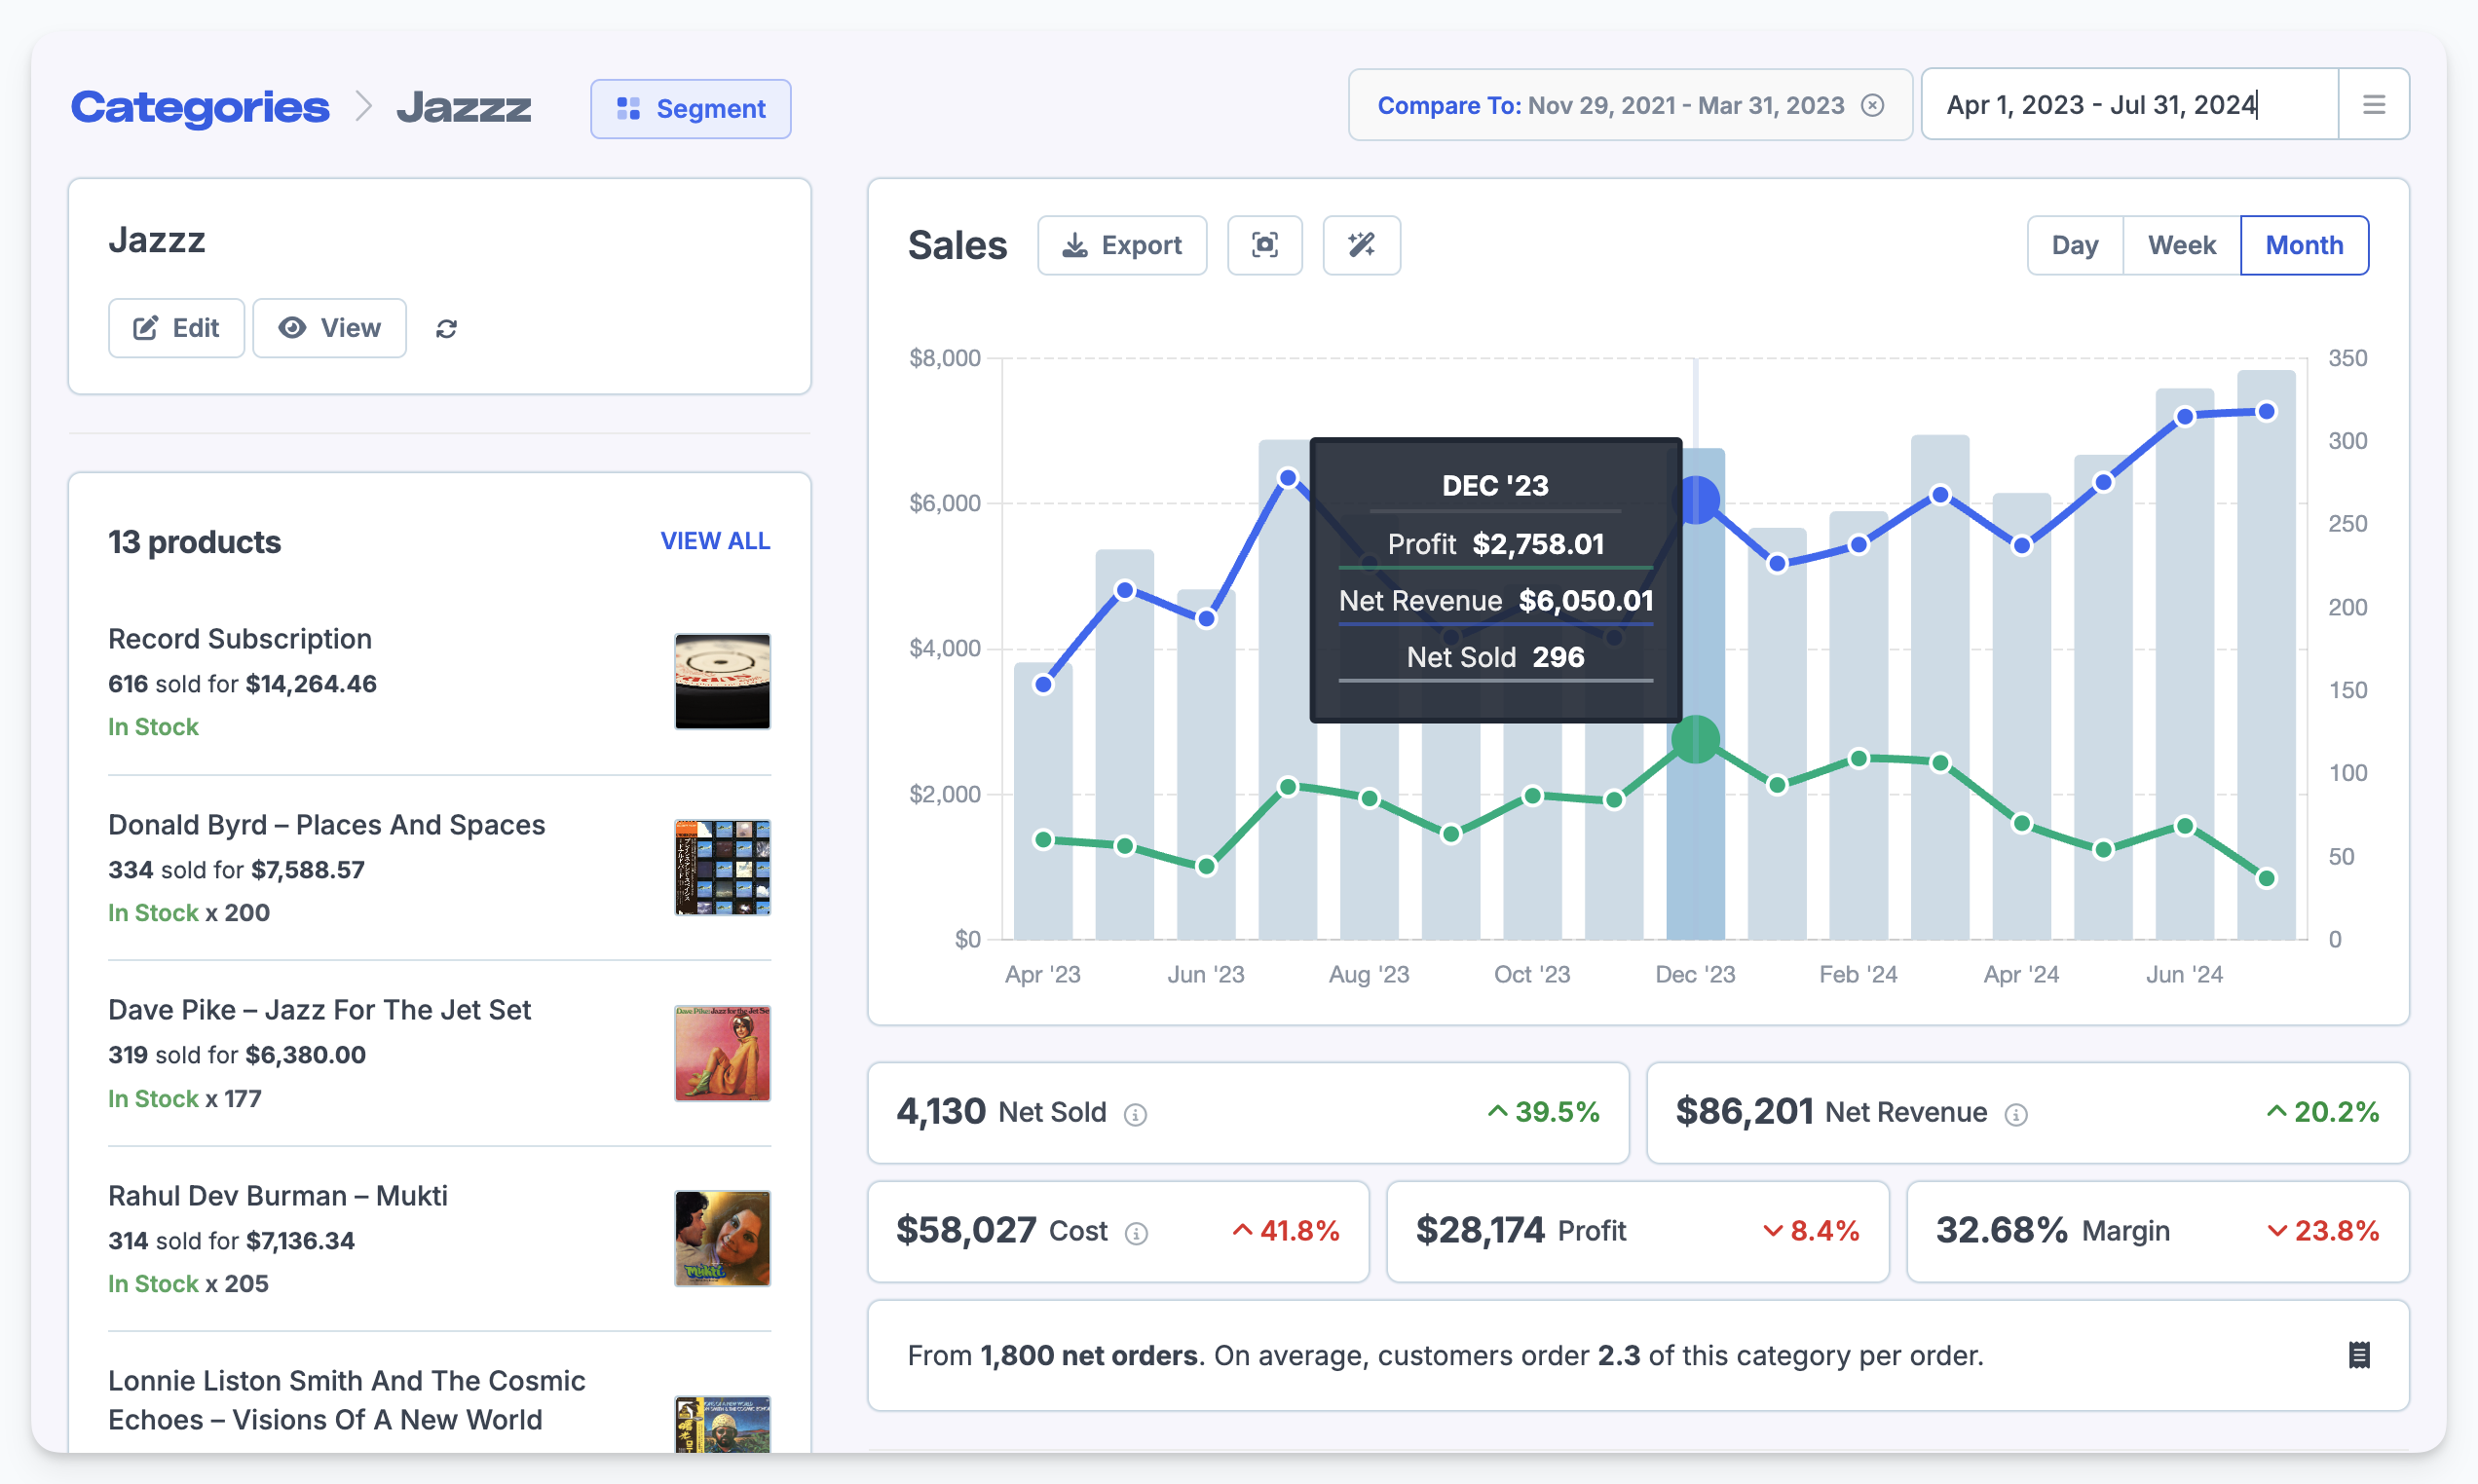Switch the sales chart granularity to Day
The image size is (2478, 1484).
point(2074,245)
